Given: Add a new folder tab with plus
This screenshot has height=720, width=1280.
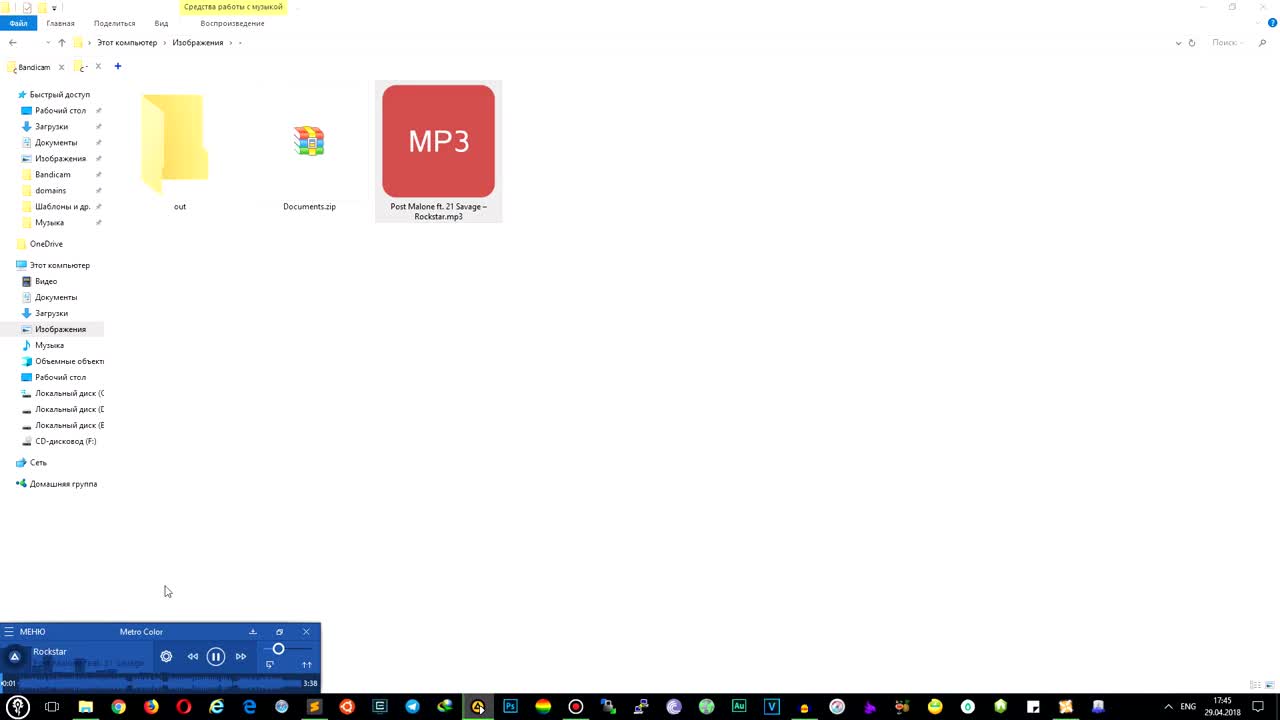Looking at the screenshot, I should coord(118,67).
